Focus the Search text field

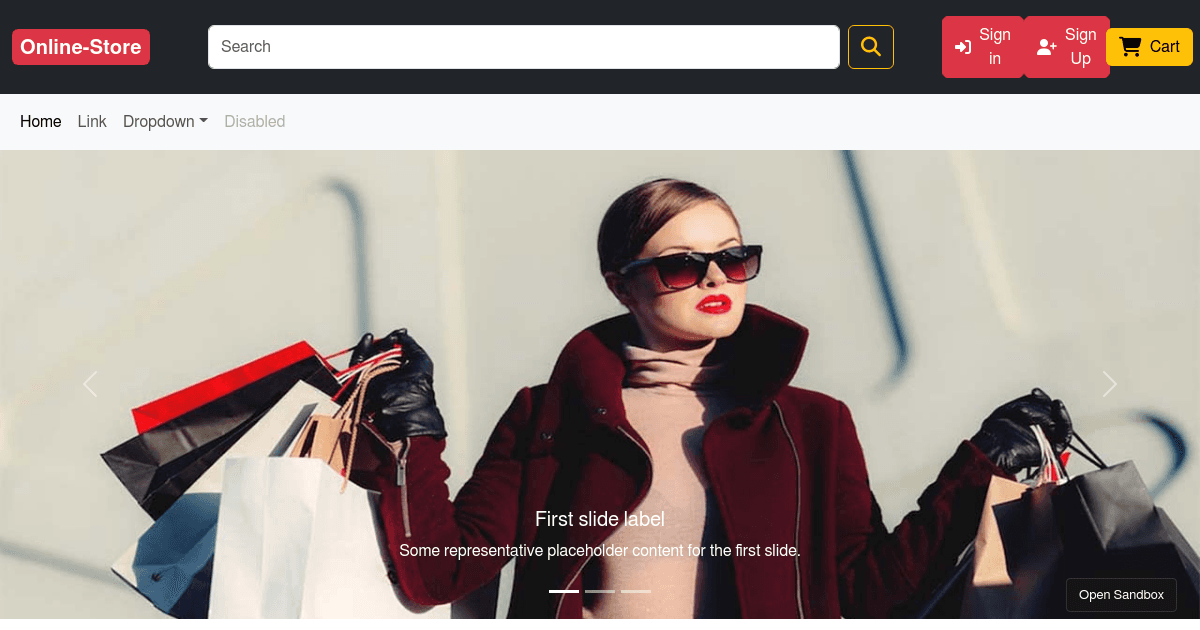[x=523, y=47]
